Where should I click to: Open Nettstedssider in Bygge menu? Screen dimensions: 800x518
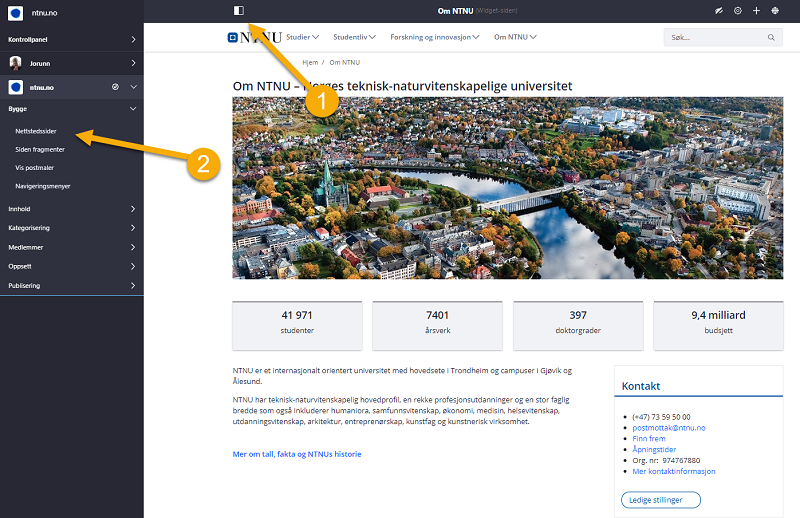pyautogui.click(x=36, y=131)
